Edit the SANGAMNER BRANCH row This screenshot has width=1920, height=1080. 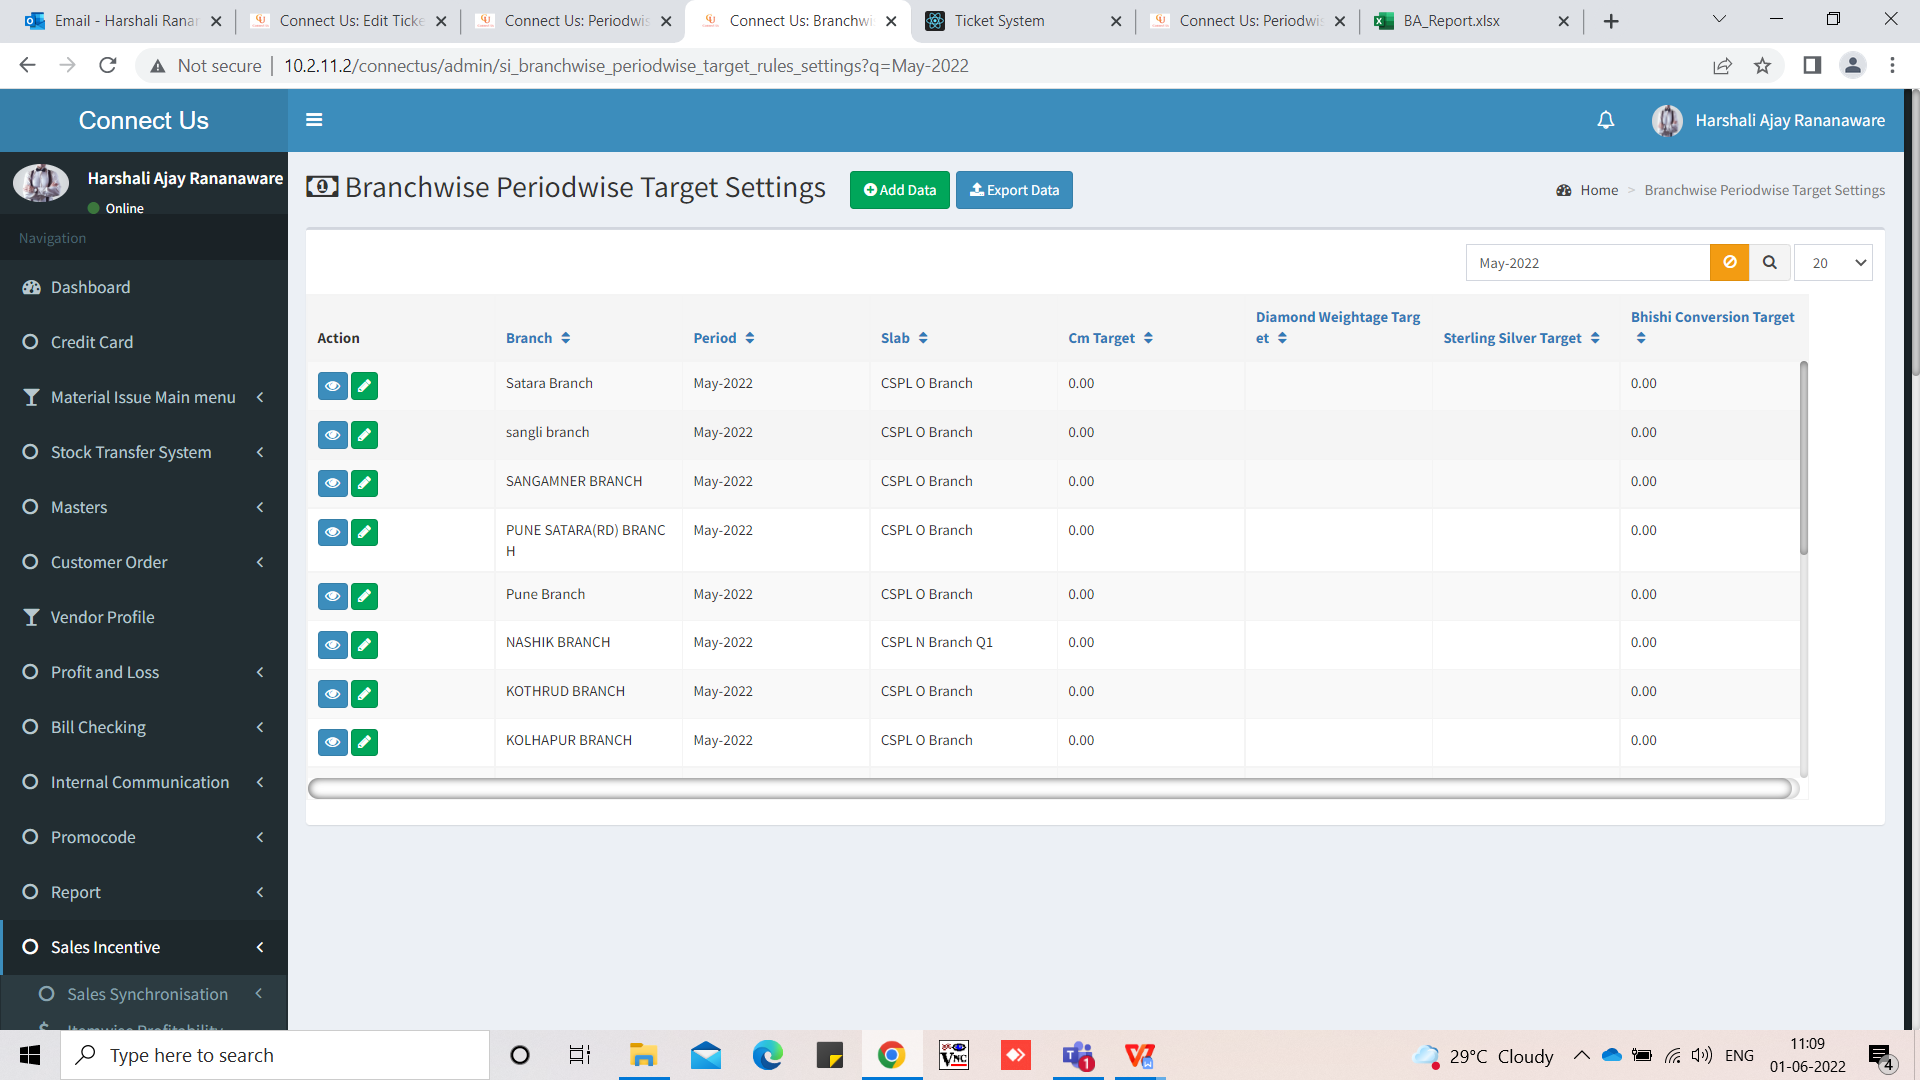tap(365, 484)
